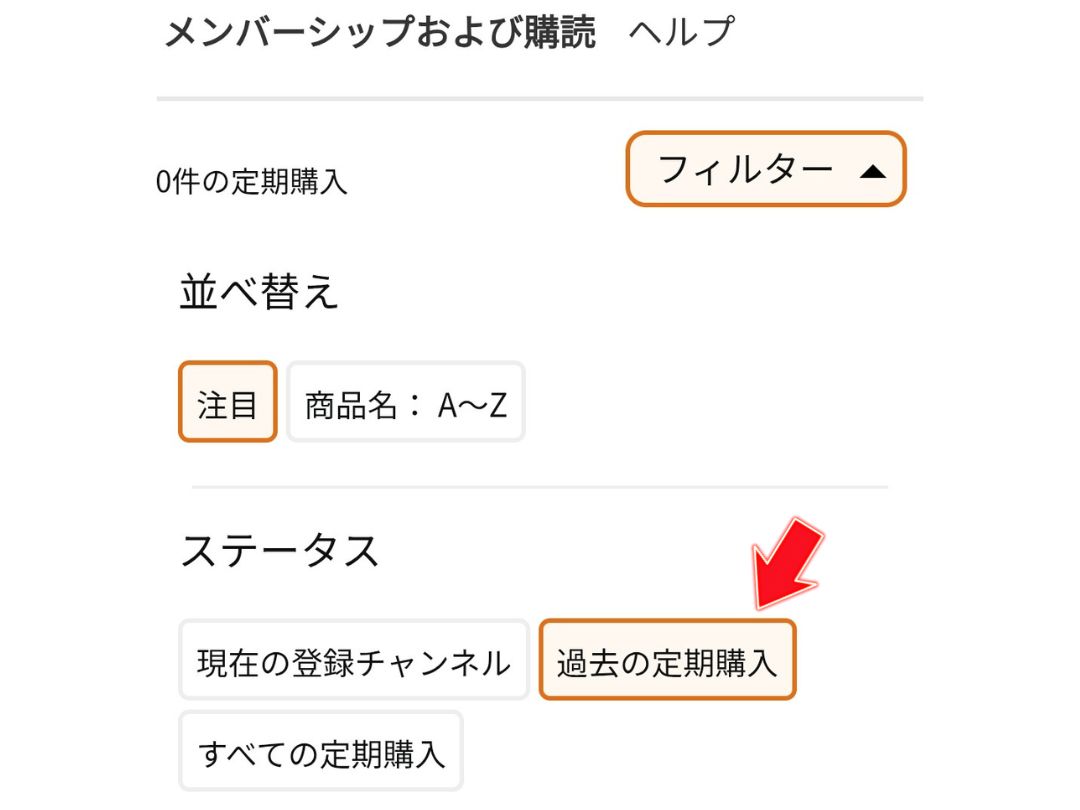1080x810 pixels.
Task: Select the current channels status chip
Action: (354, 660)
